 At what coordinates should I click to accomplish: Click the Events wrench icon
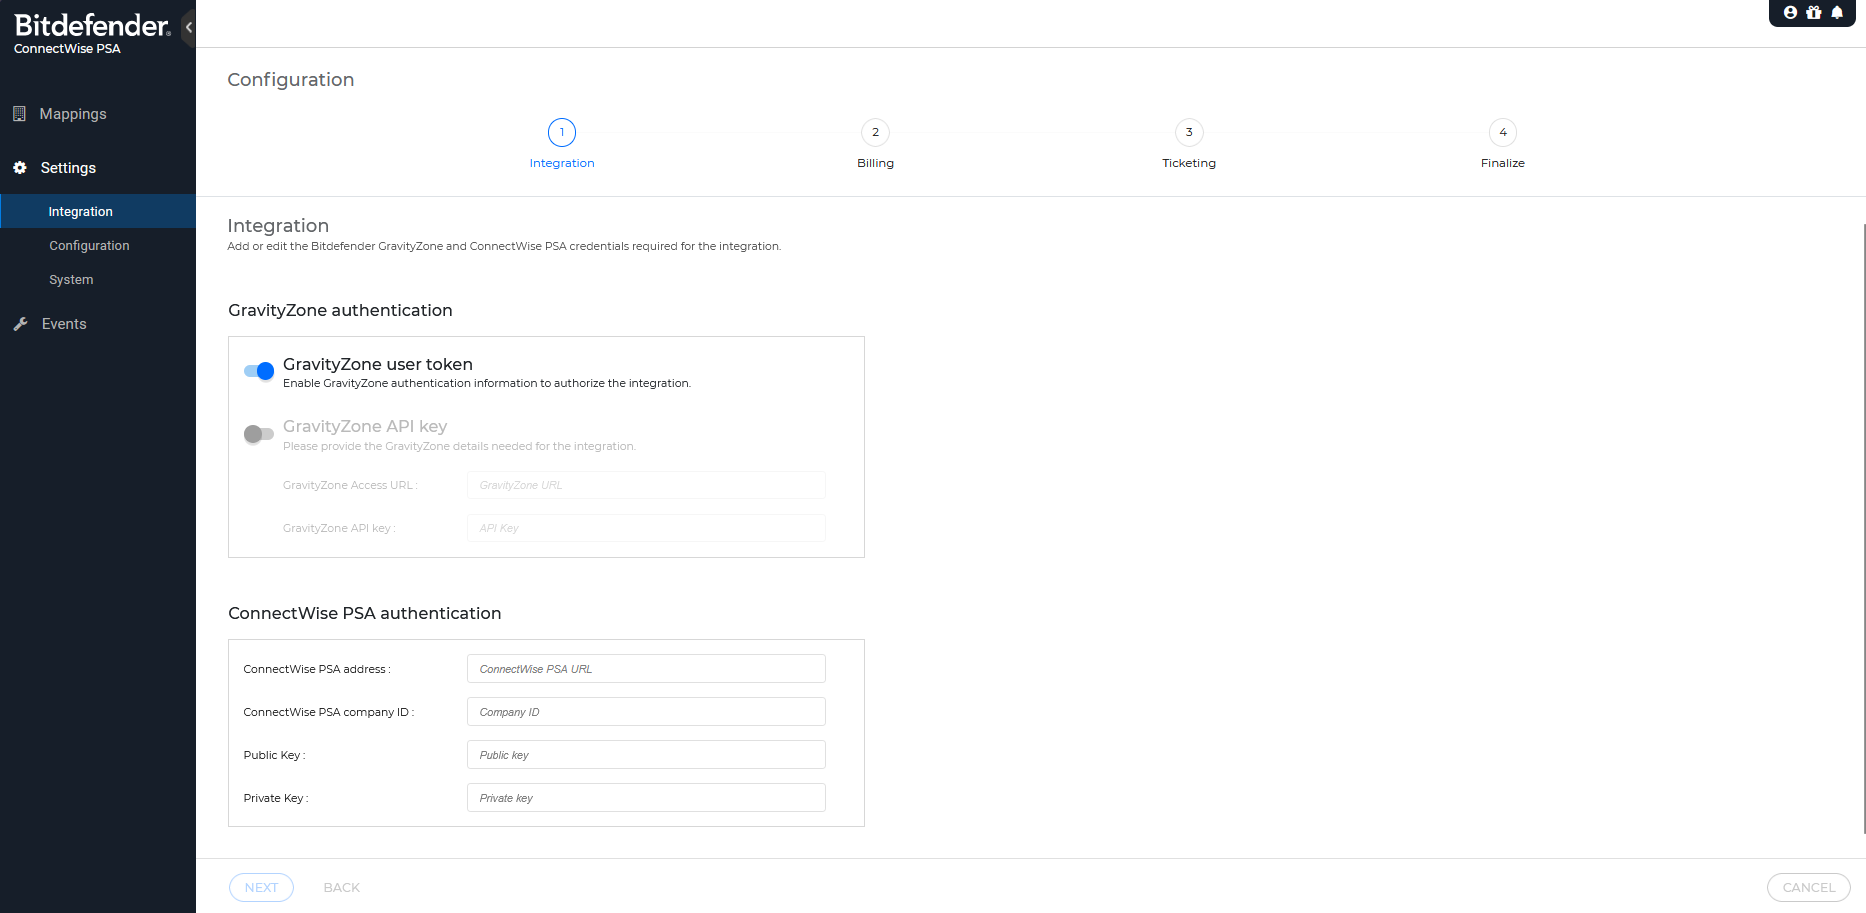(20, 324)
